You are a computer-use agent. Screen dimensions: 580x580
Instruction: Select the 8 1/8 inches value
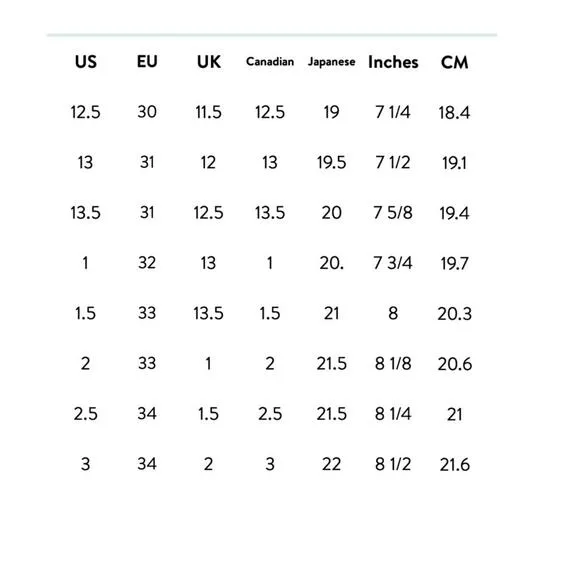pos(393,364)
